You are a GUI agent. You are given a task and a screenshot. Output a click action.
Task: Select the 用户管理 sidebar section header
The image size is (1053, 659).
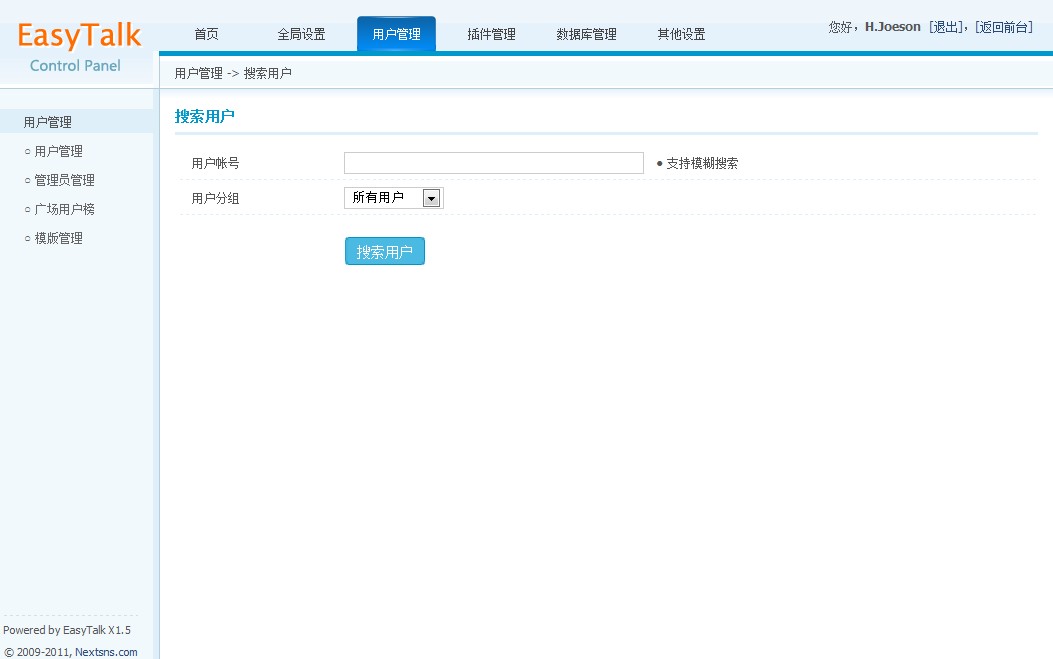tap(48, 122)
